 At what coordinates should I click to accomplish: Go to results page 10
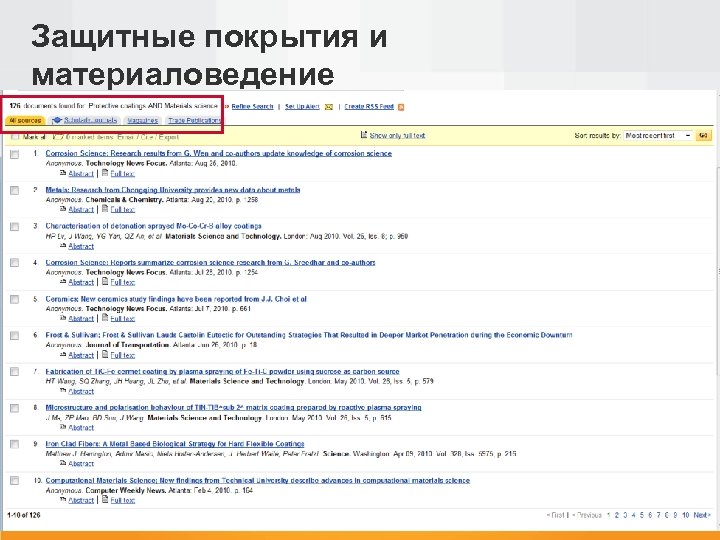(x=686, y=515)
